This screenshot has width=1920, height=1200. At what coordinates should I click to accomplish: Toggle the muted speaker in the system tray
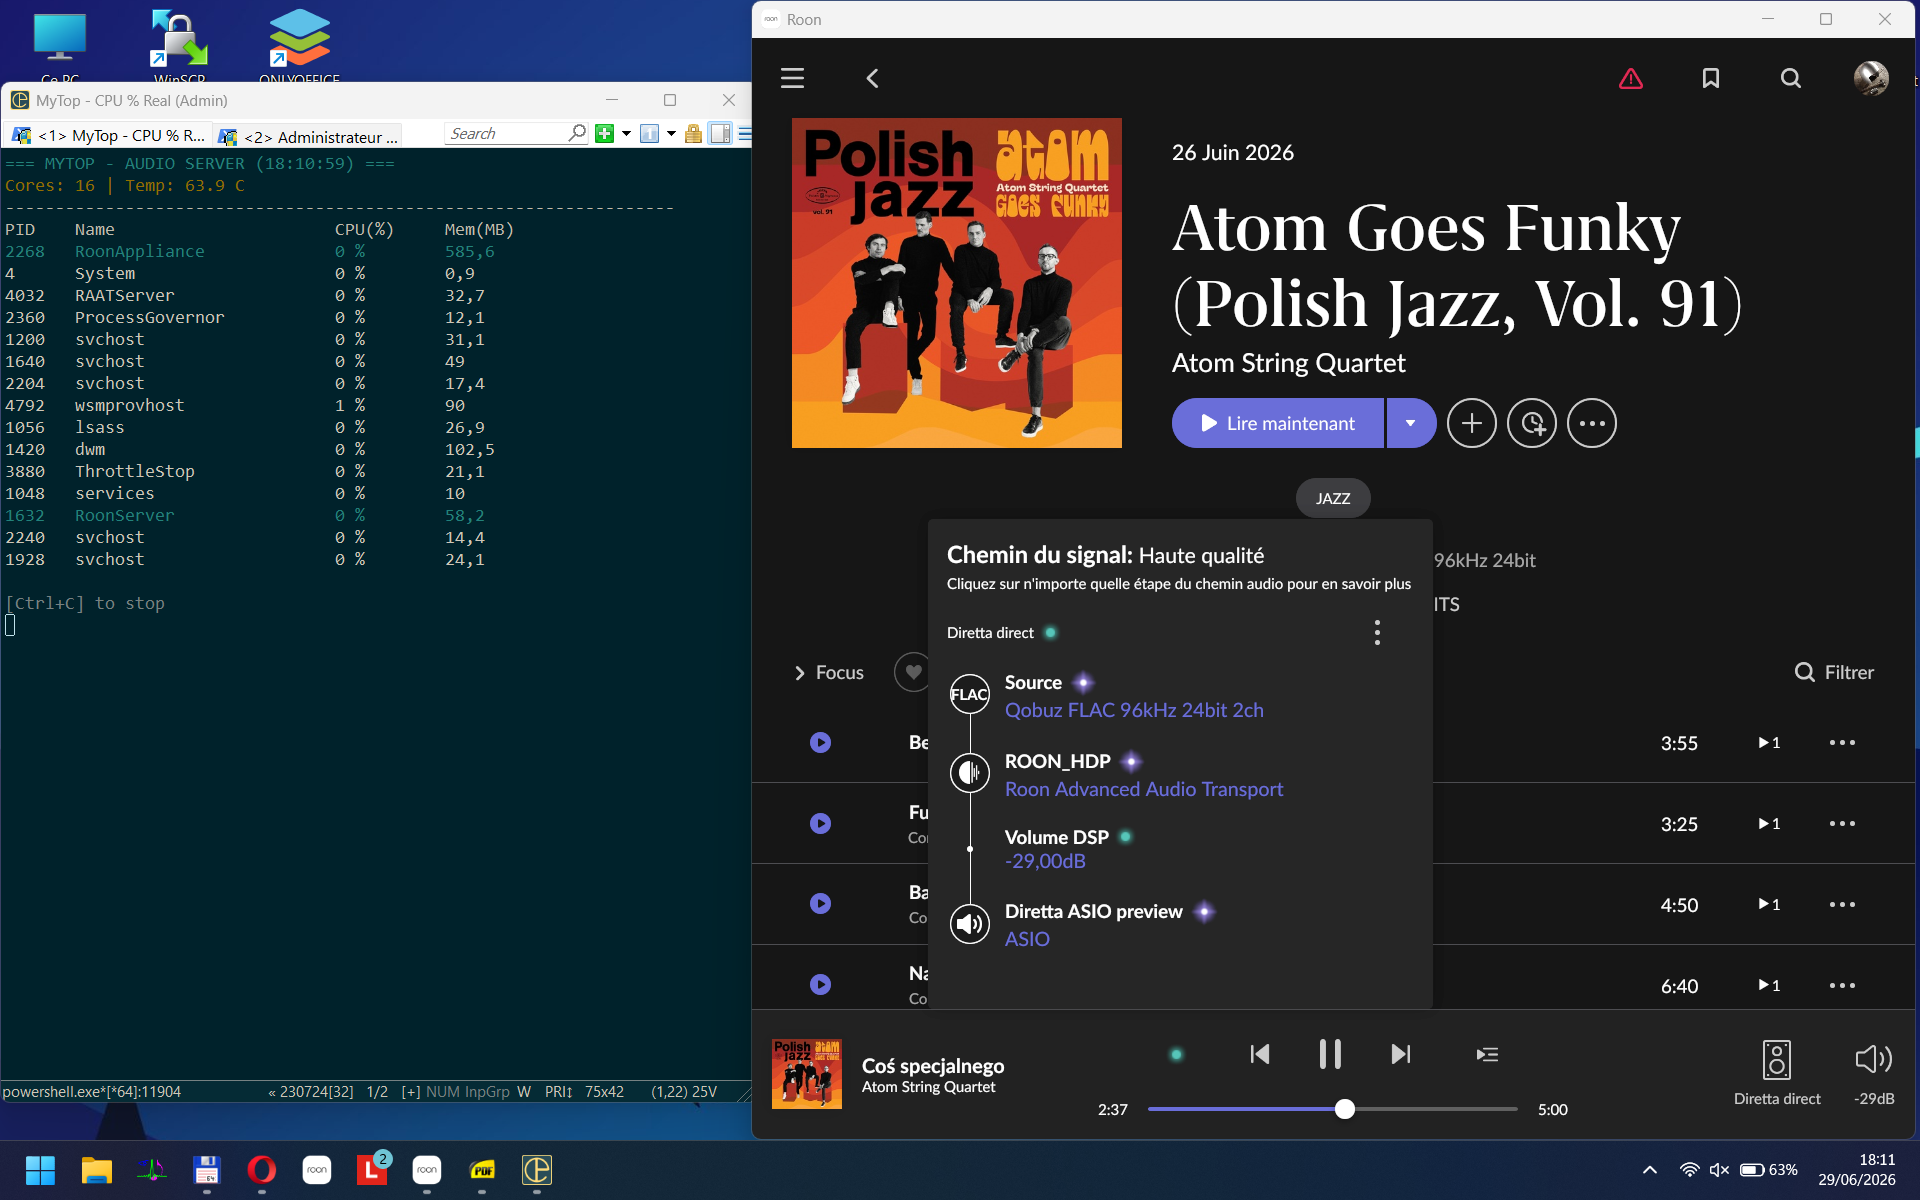pyautogui.click(x=1719, y=1170)
